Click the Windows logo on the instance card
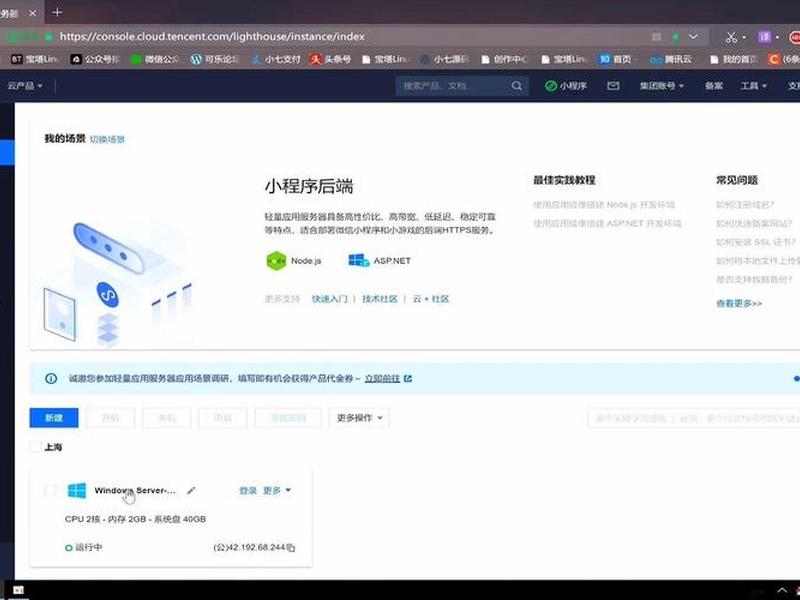 (77, 491)
